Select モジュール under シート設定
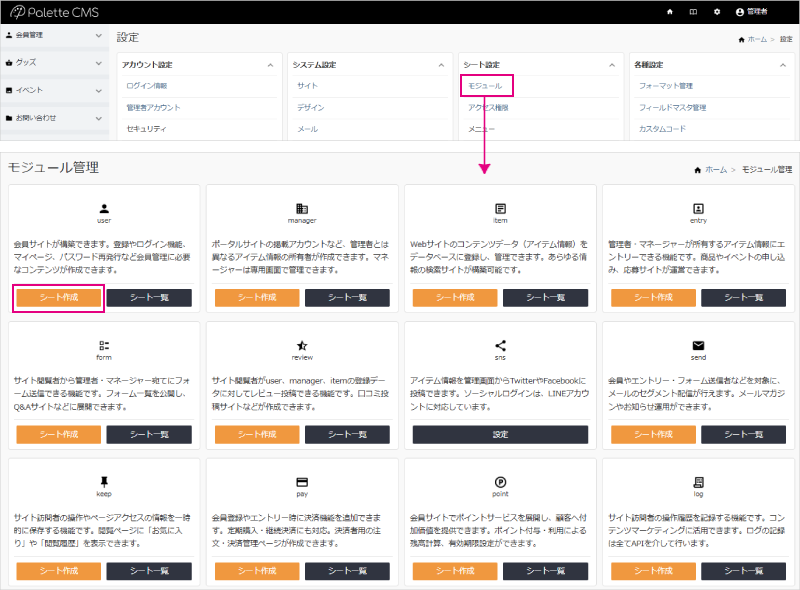800x590 pixels. (486, 86)
